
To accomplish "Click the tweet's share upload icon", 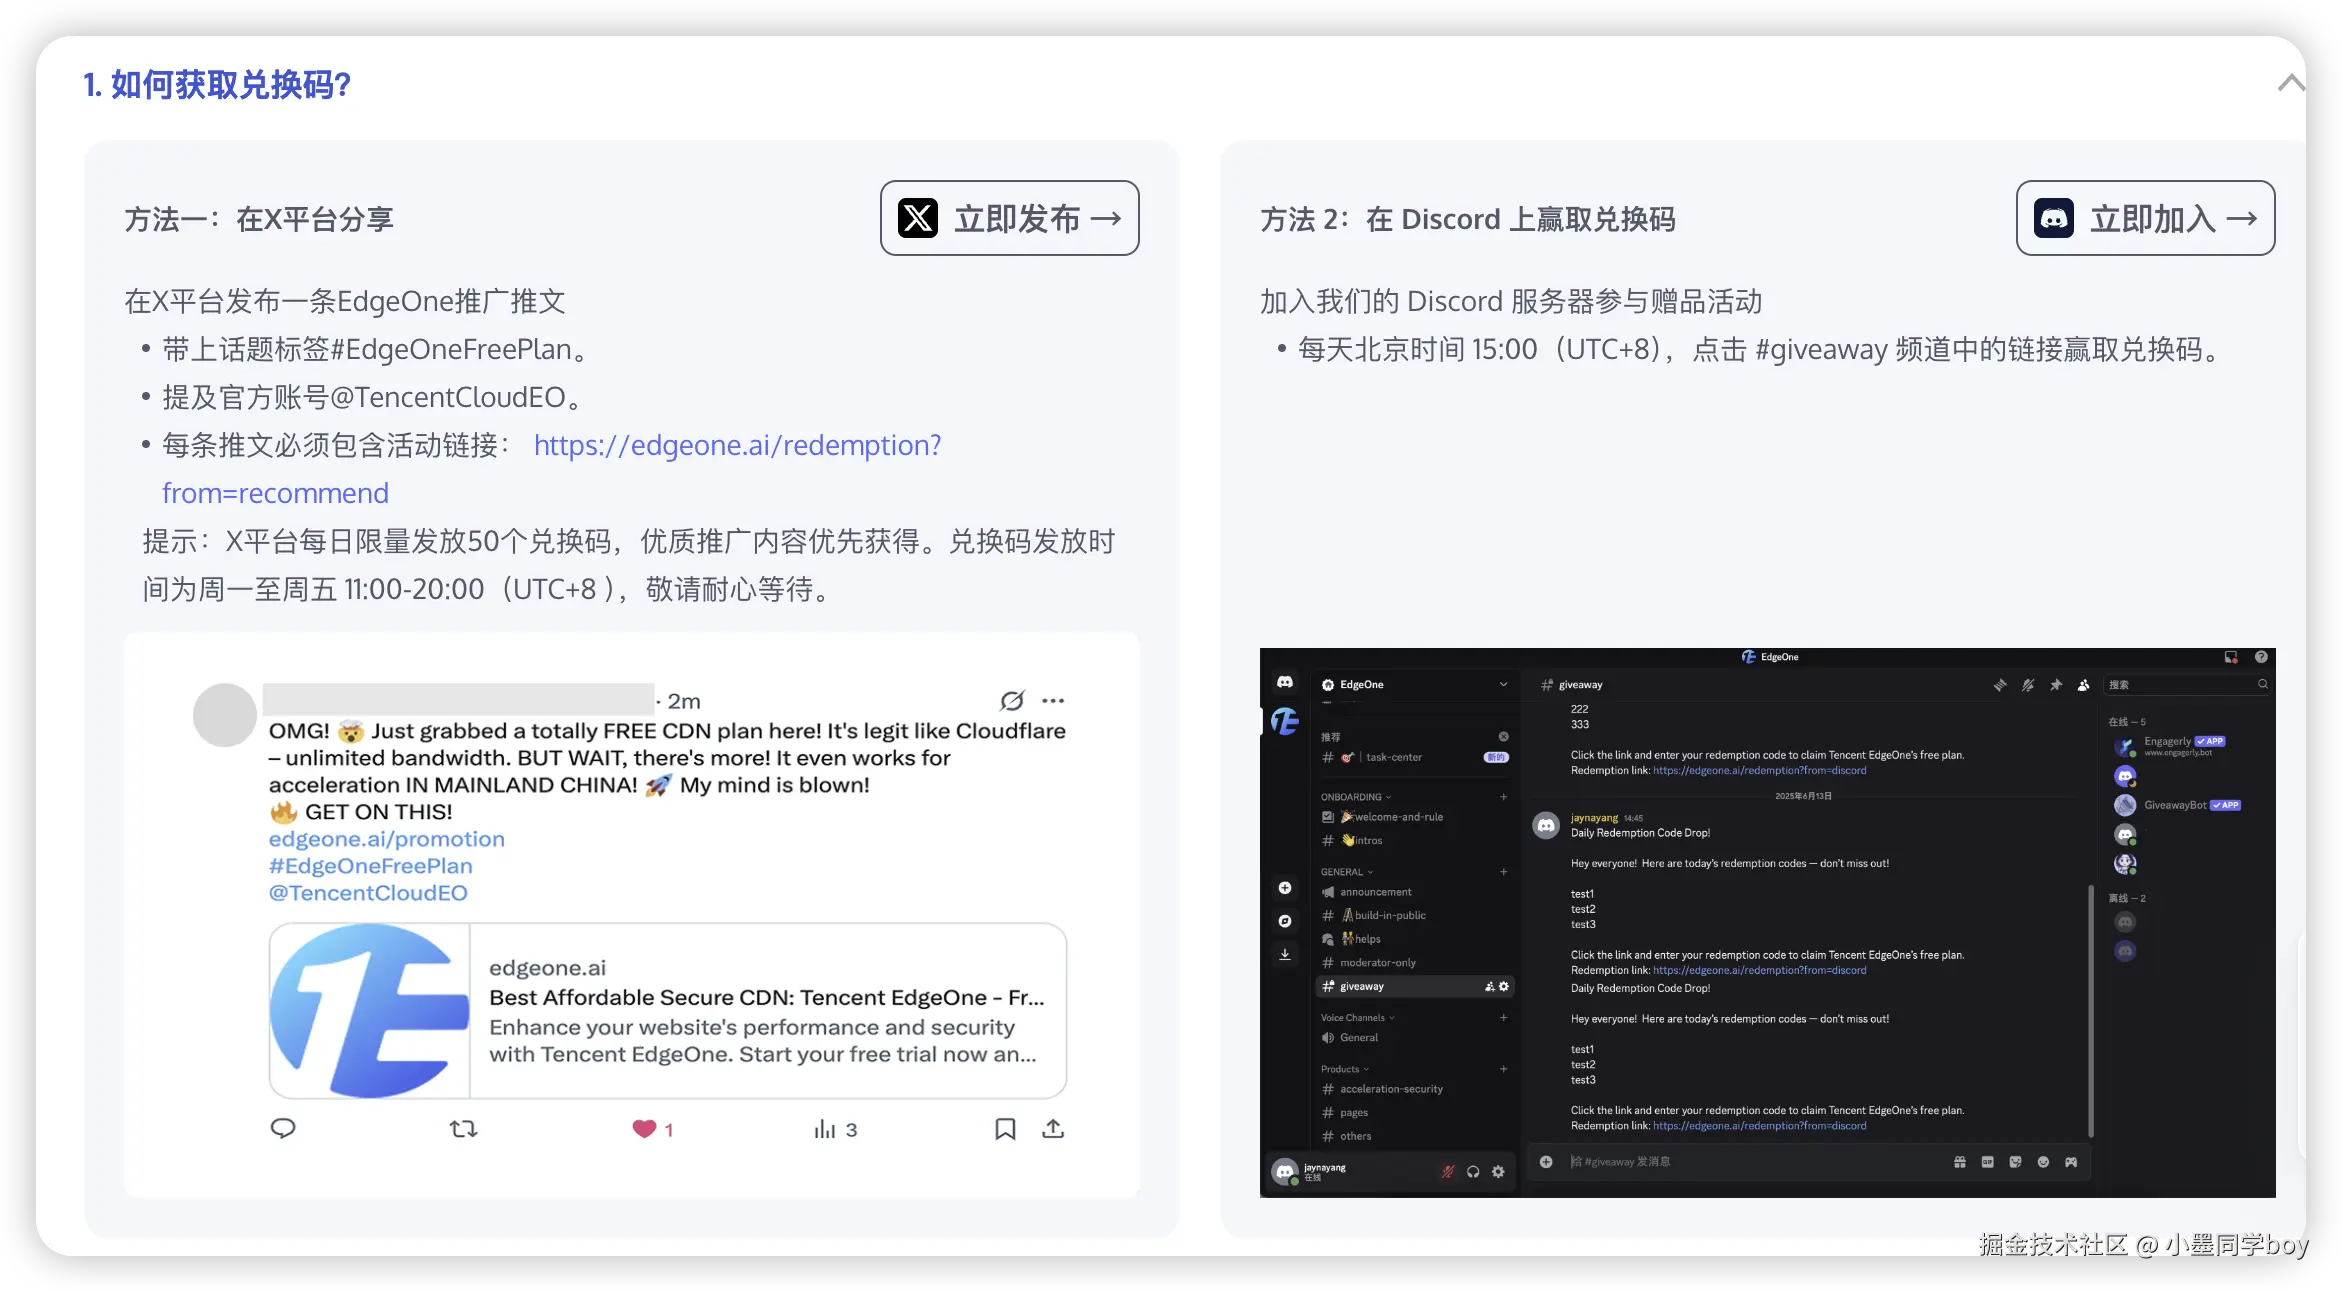I will (x=1053, y=1129).
